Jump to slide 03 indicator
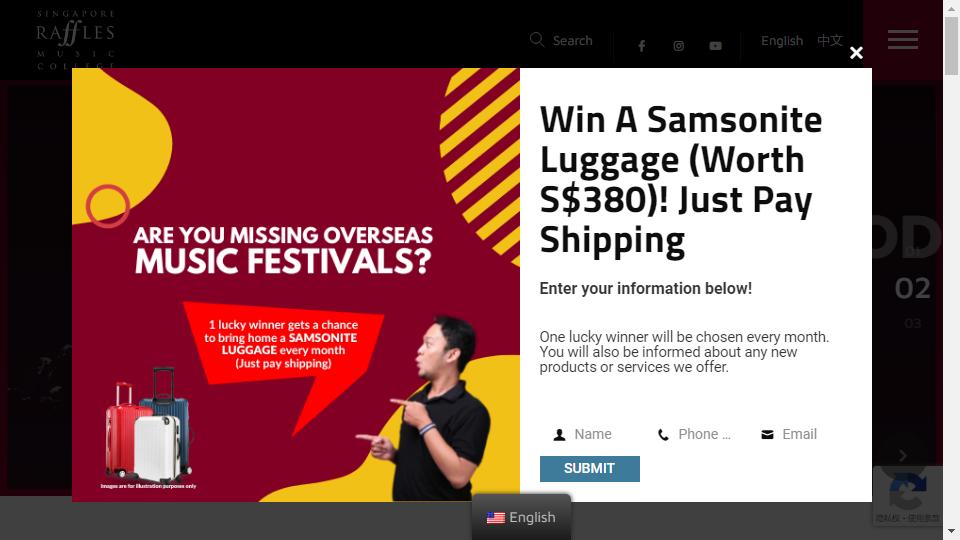The height and width of the screenshot is (540, 960). [912, 323]
